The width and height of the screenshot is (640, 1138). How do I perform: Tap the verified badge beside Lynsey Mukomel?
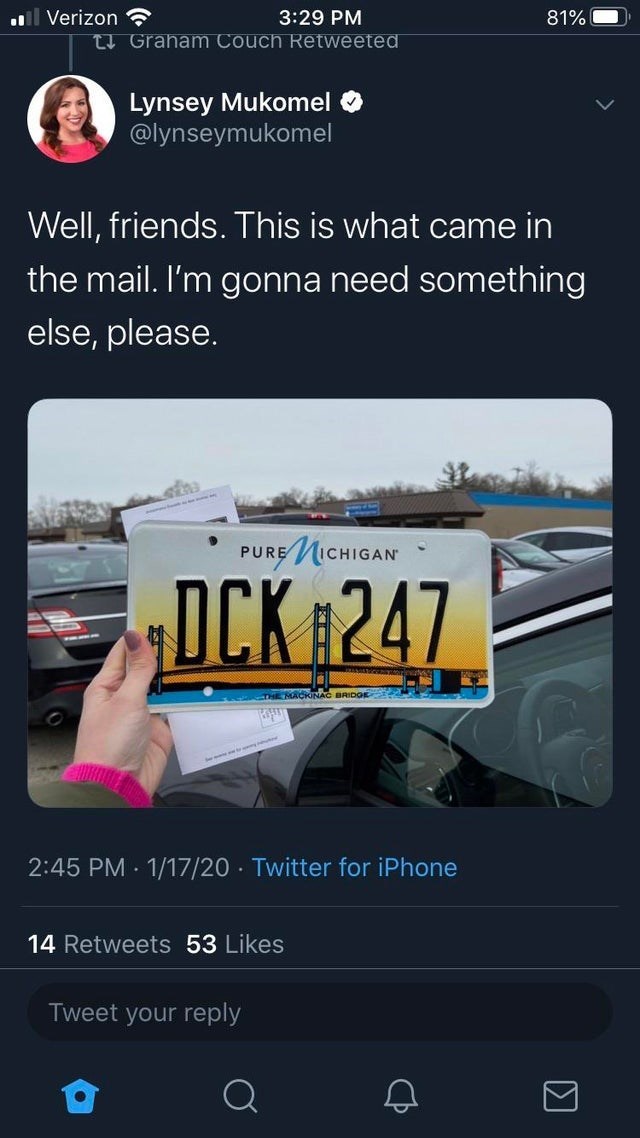[352, 103]
